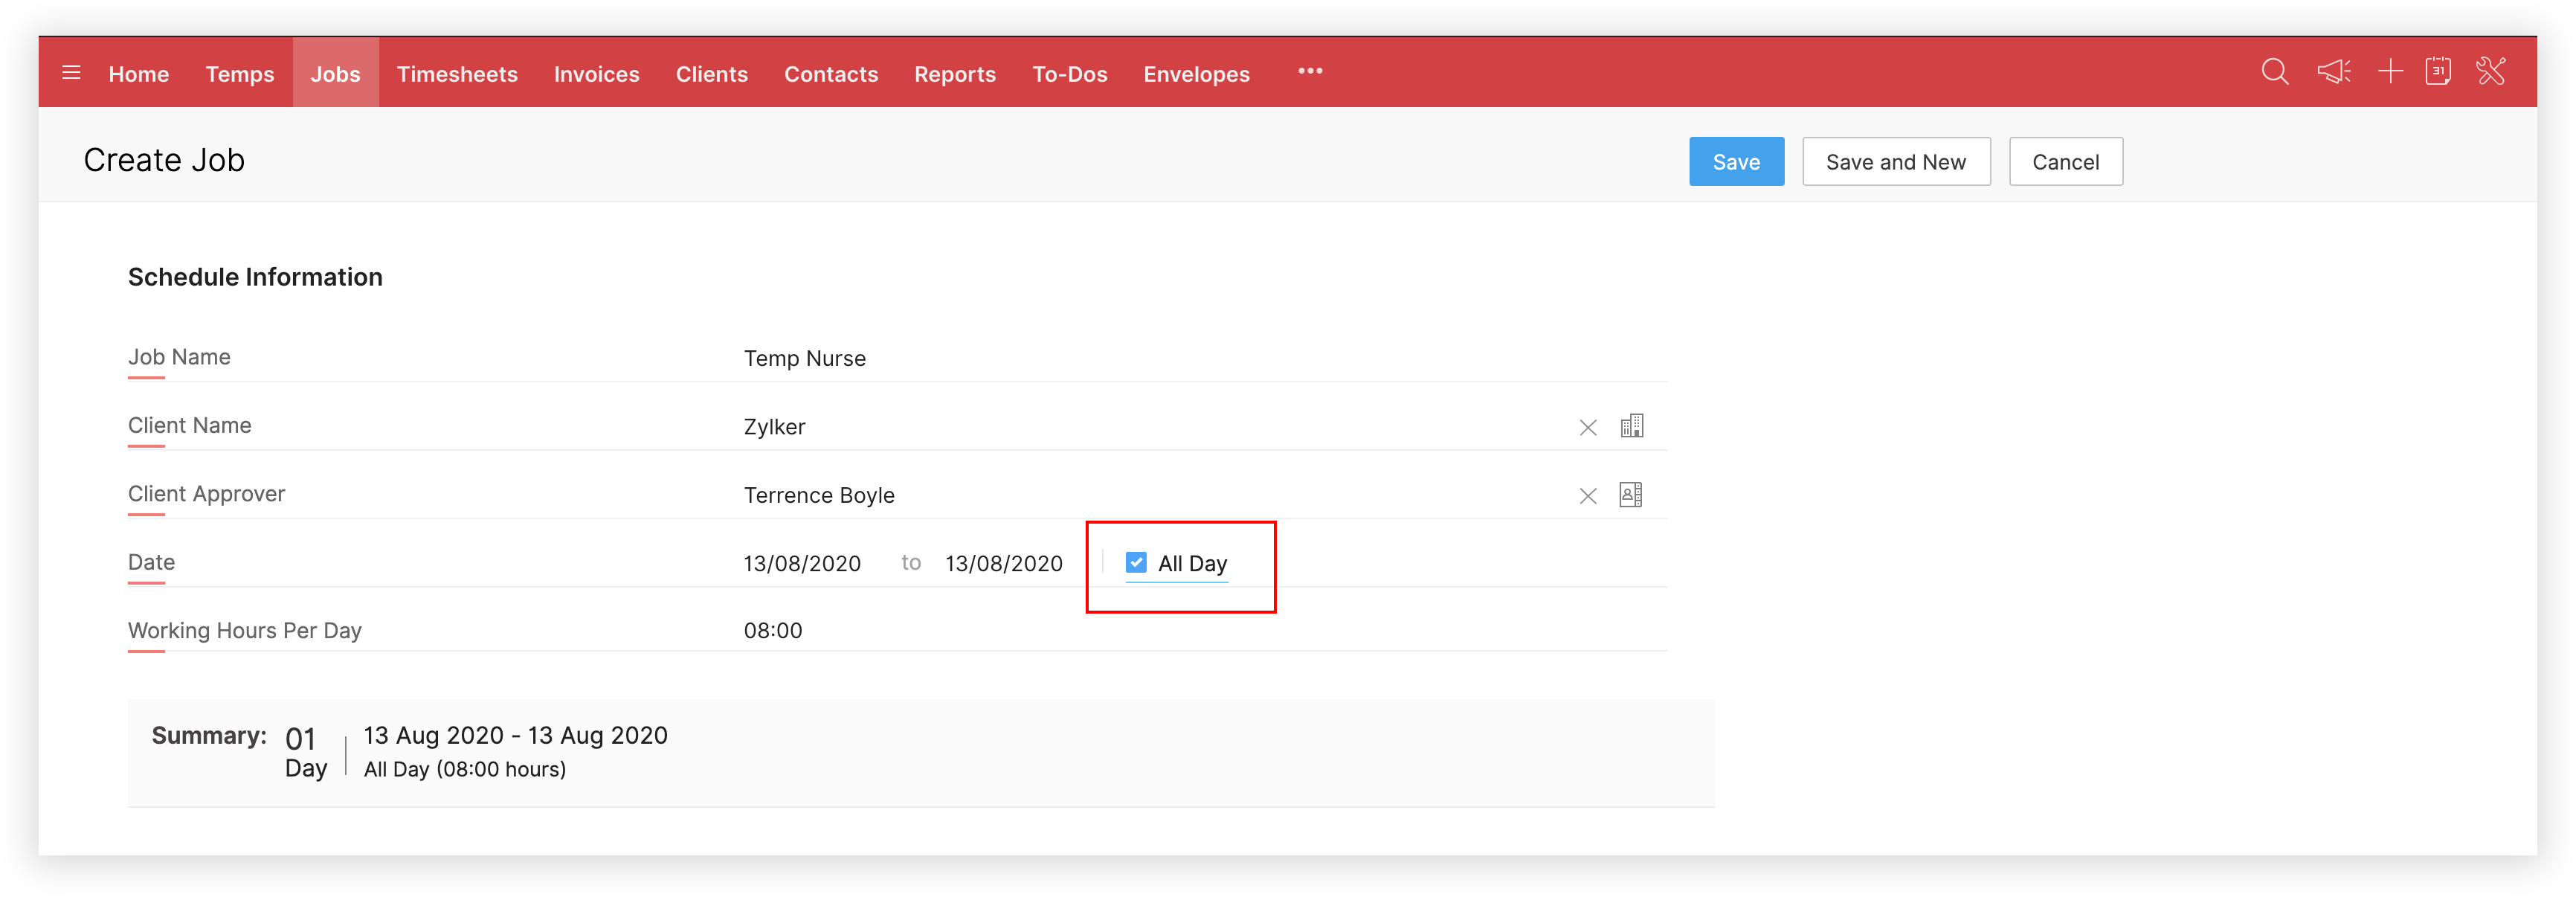
Task: Open the start date picker field
Action: point(802,564)
